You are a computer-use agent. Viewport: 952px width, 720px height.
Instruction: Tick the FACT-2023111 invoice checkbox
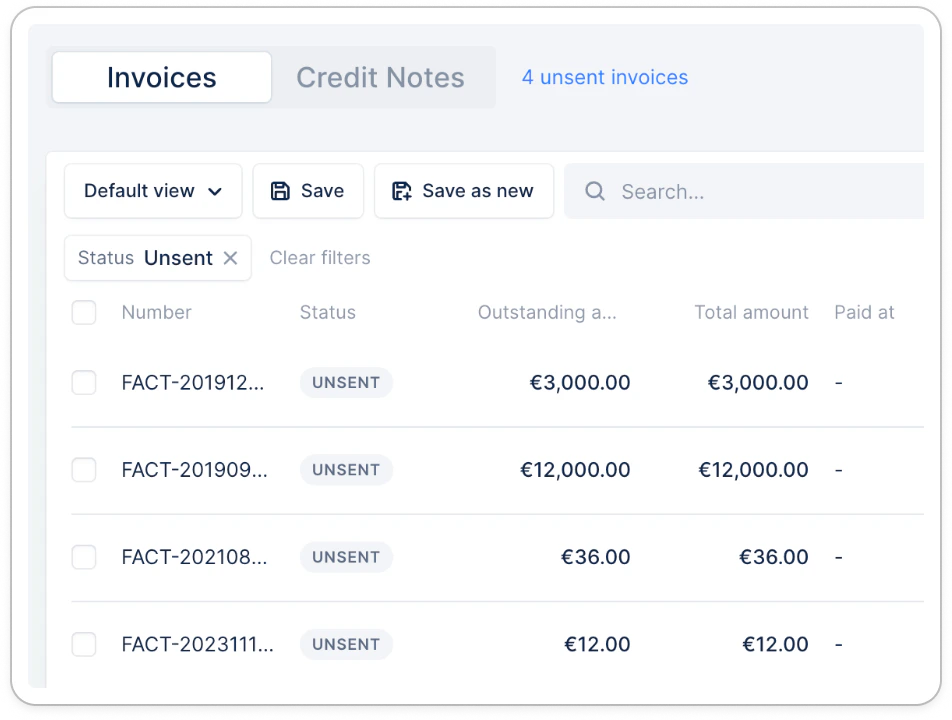pyautogui.click(x=84, y=644)
